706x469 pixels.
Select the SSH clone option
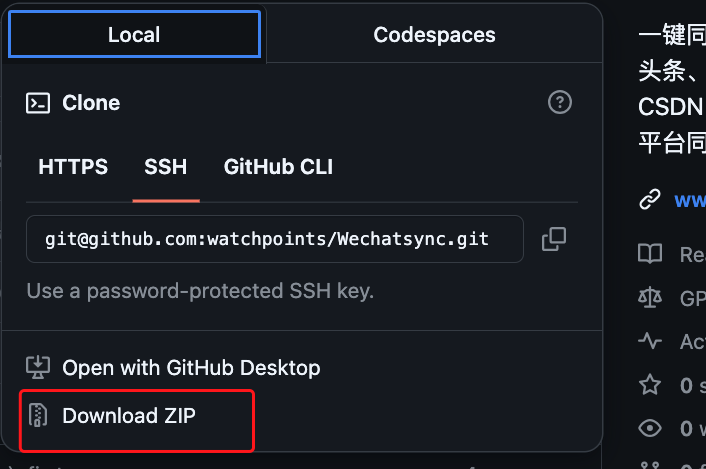coord(166,167)
